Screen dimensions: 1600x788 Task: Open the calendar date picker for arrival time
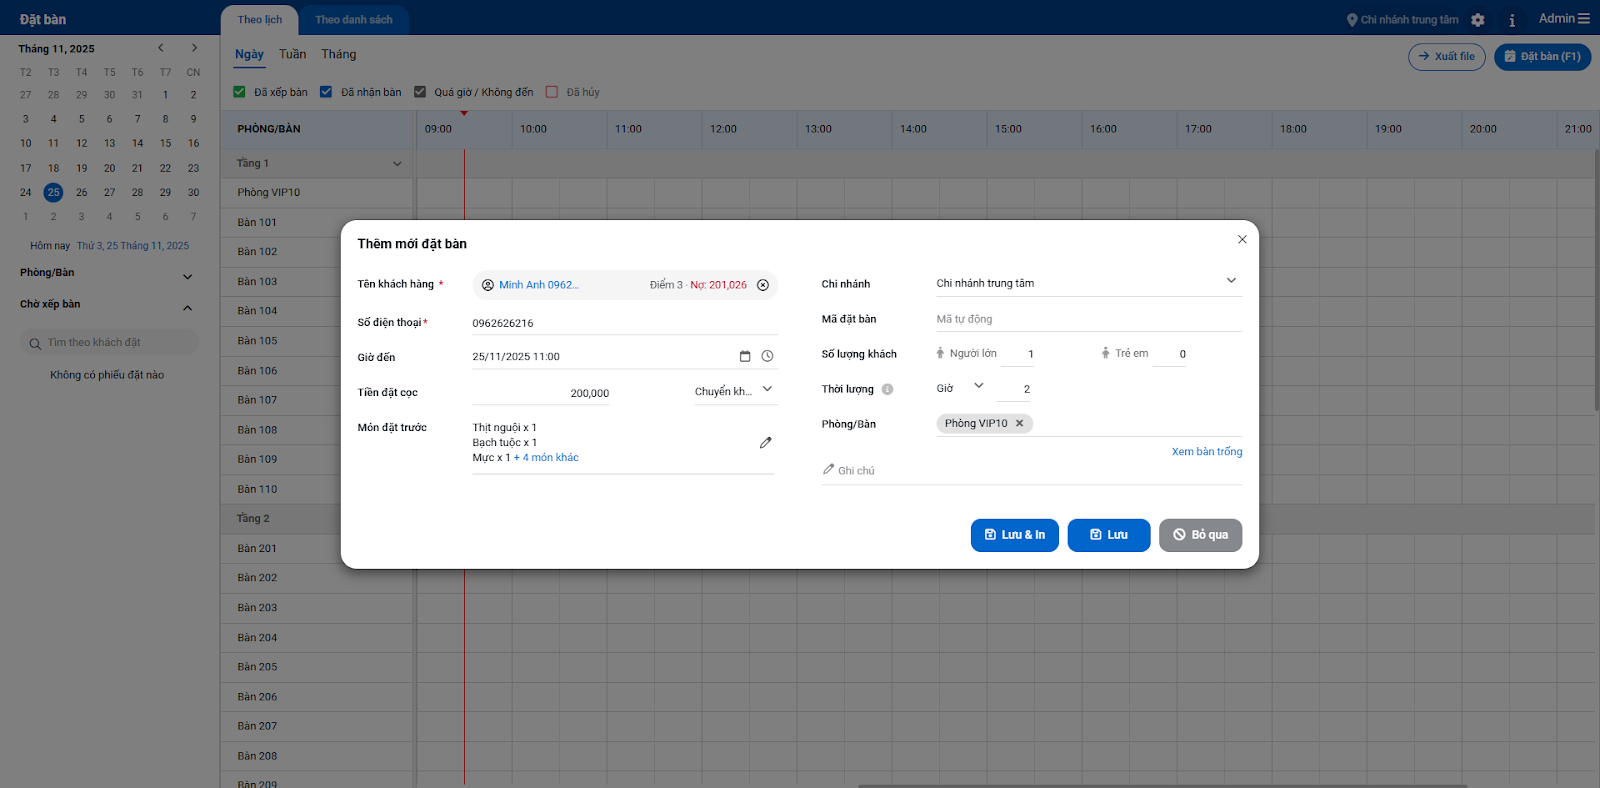[x=745, y=356]
